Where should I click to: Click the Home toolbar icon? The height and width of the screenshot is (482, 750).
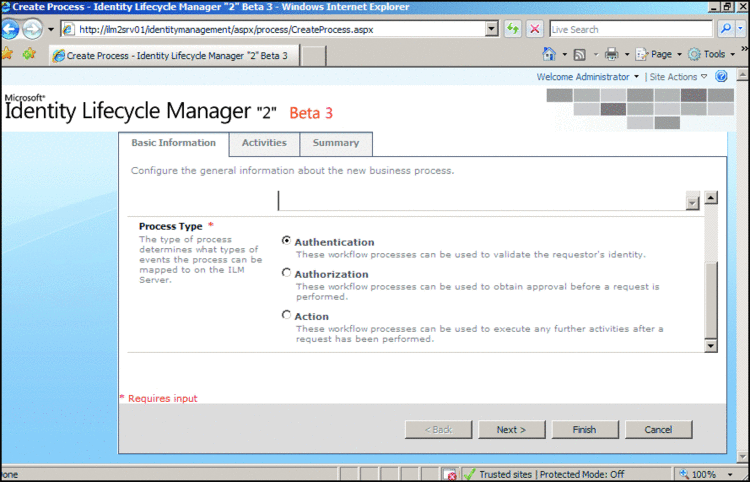point(549,54)
